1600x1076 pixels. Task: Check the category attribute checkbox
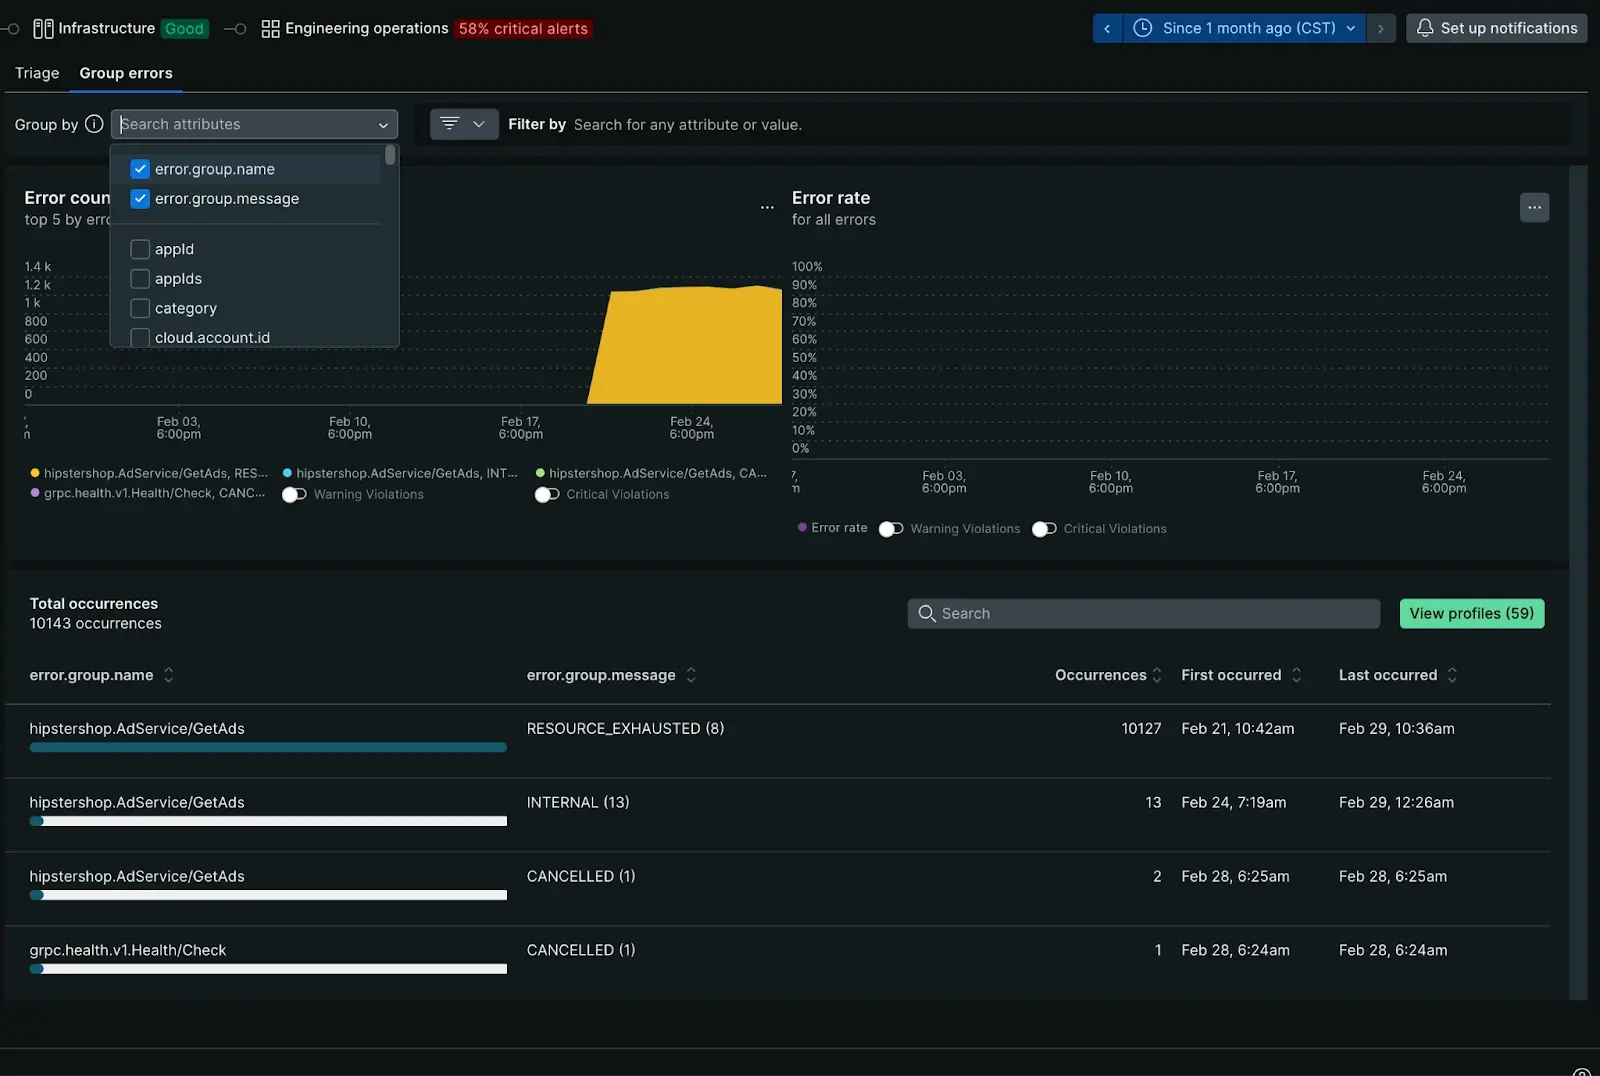tap(140, 308)
